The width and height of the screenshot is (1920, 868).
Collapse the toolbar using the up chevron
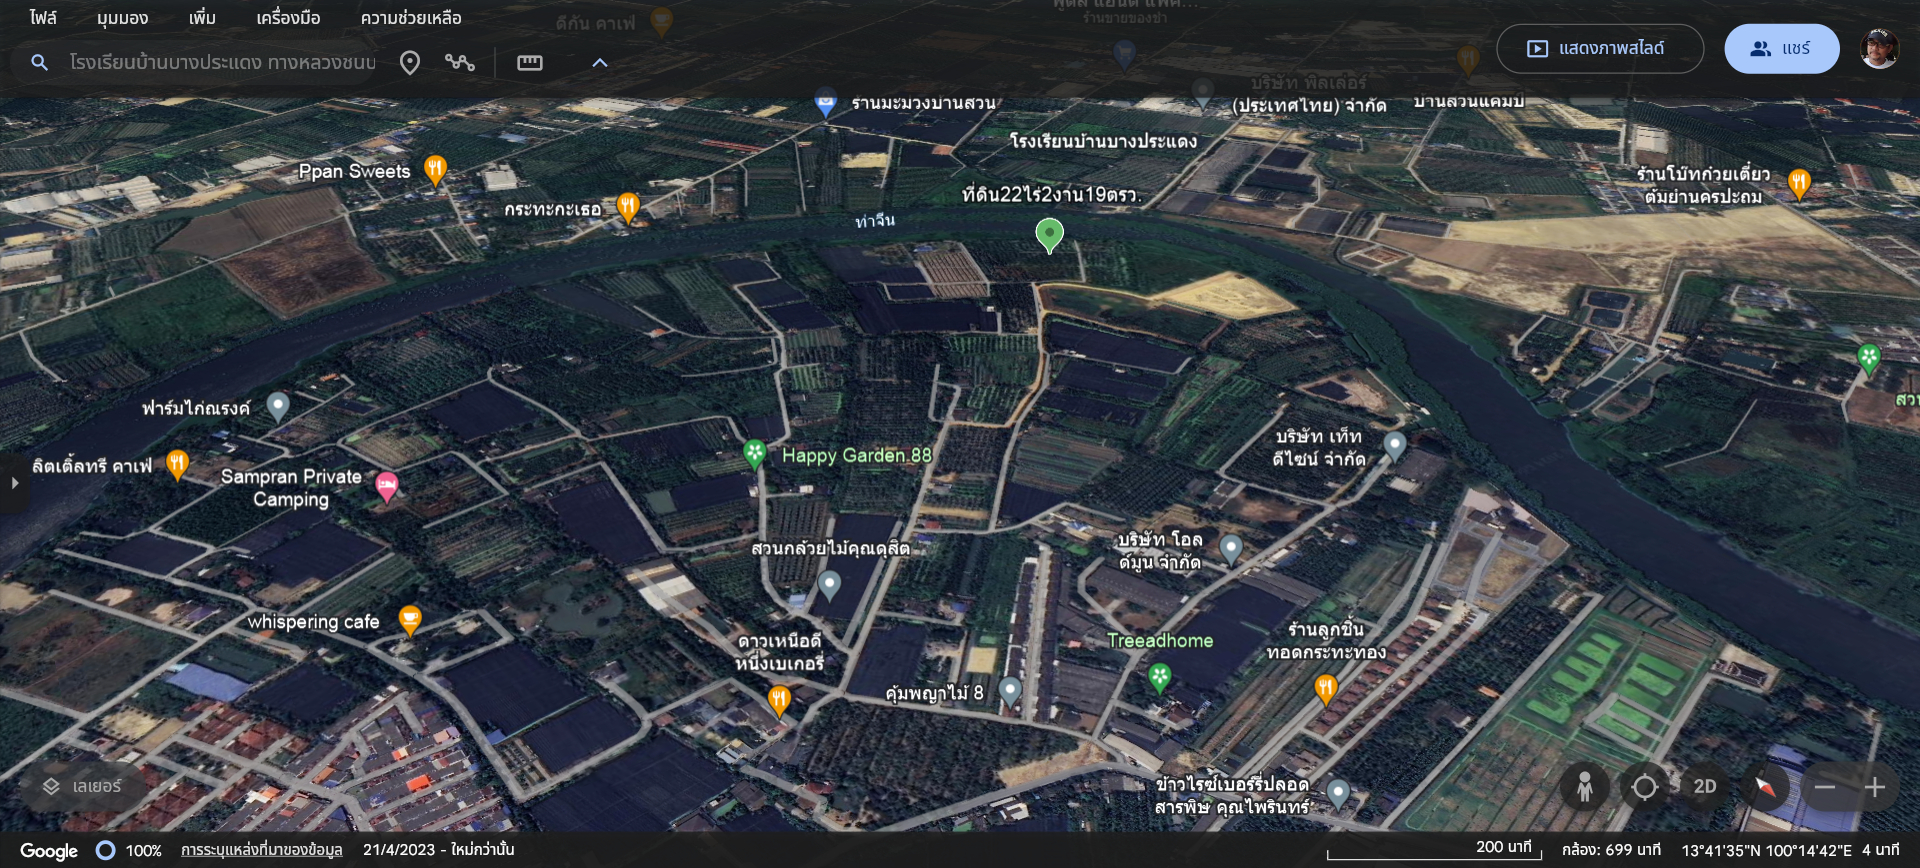(600, 63)
